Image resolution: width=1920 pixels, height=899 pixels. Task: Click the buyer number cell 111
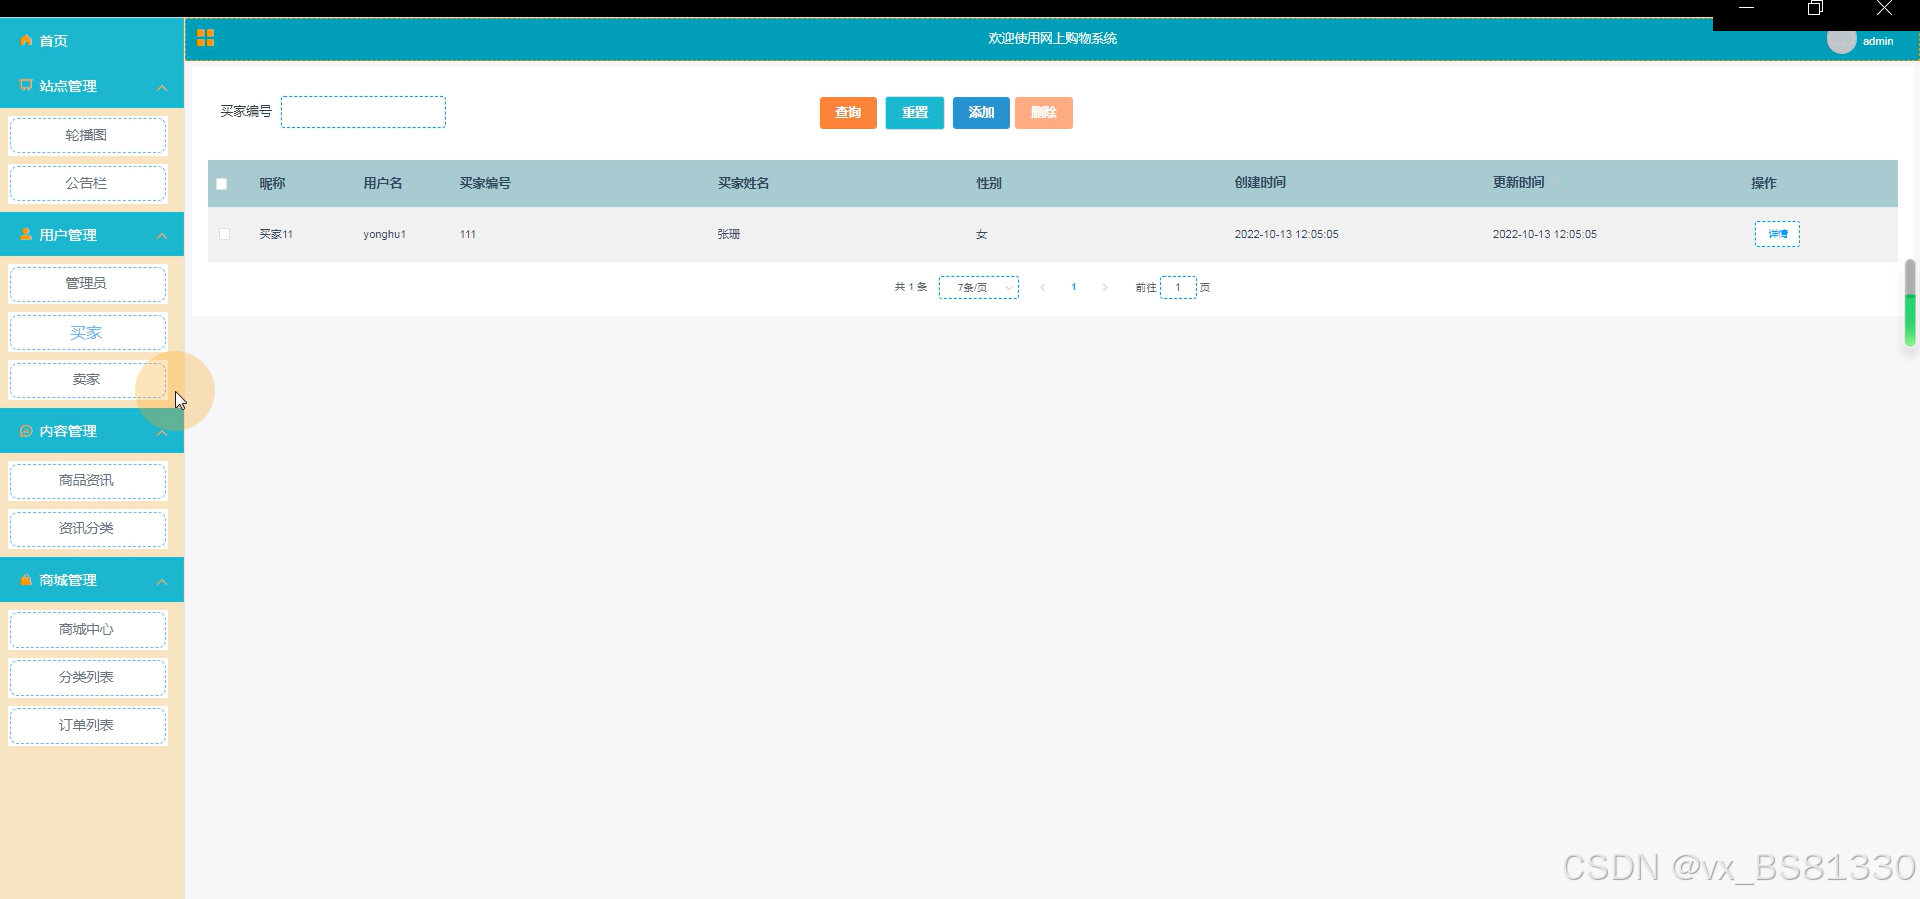tap(468, 234)
